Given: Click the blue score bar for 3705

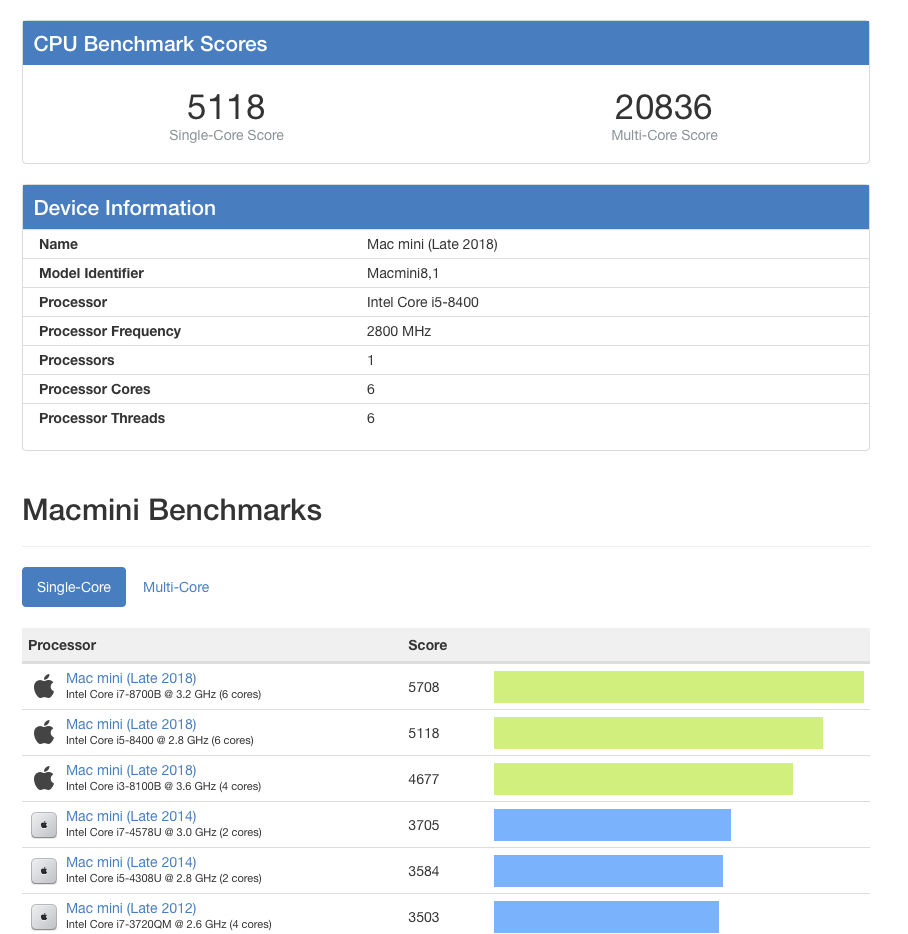Looking at the screenshot, I should pos(612,825).
